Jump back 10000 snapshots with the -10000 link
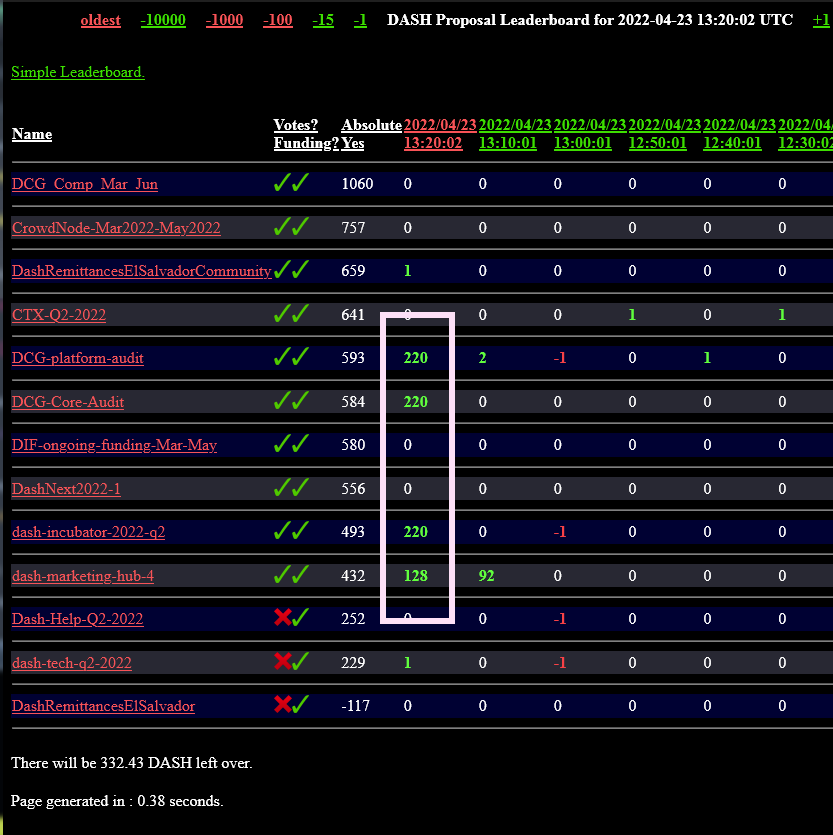Image resolution: width=833 pixels, height=835 pixels. tap(163, 20)
